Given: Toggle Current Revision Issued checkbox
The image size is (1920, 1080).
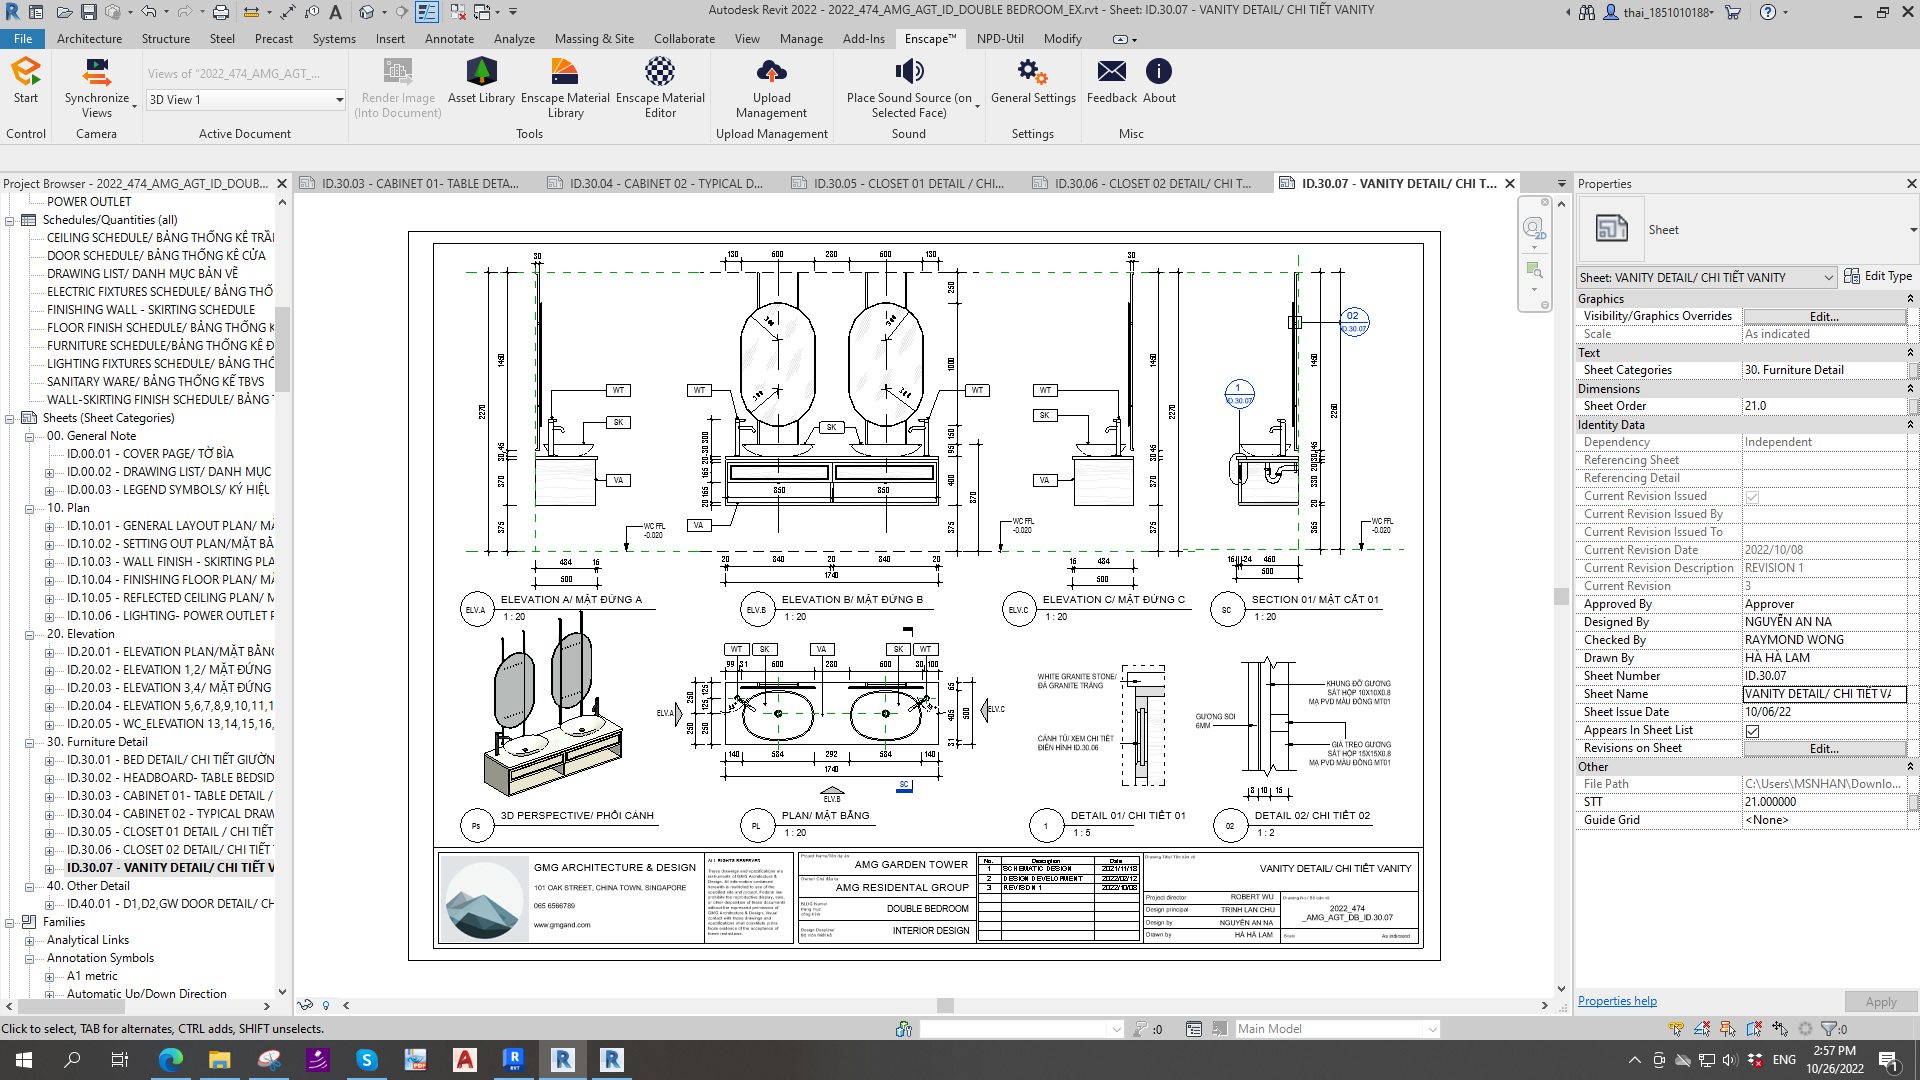Looking at the screenshot, I should 1752,497.
